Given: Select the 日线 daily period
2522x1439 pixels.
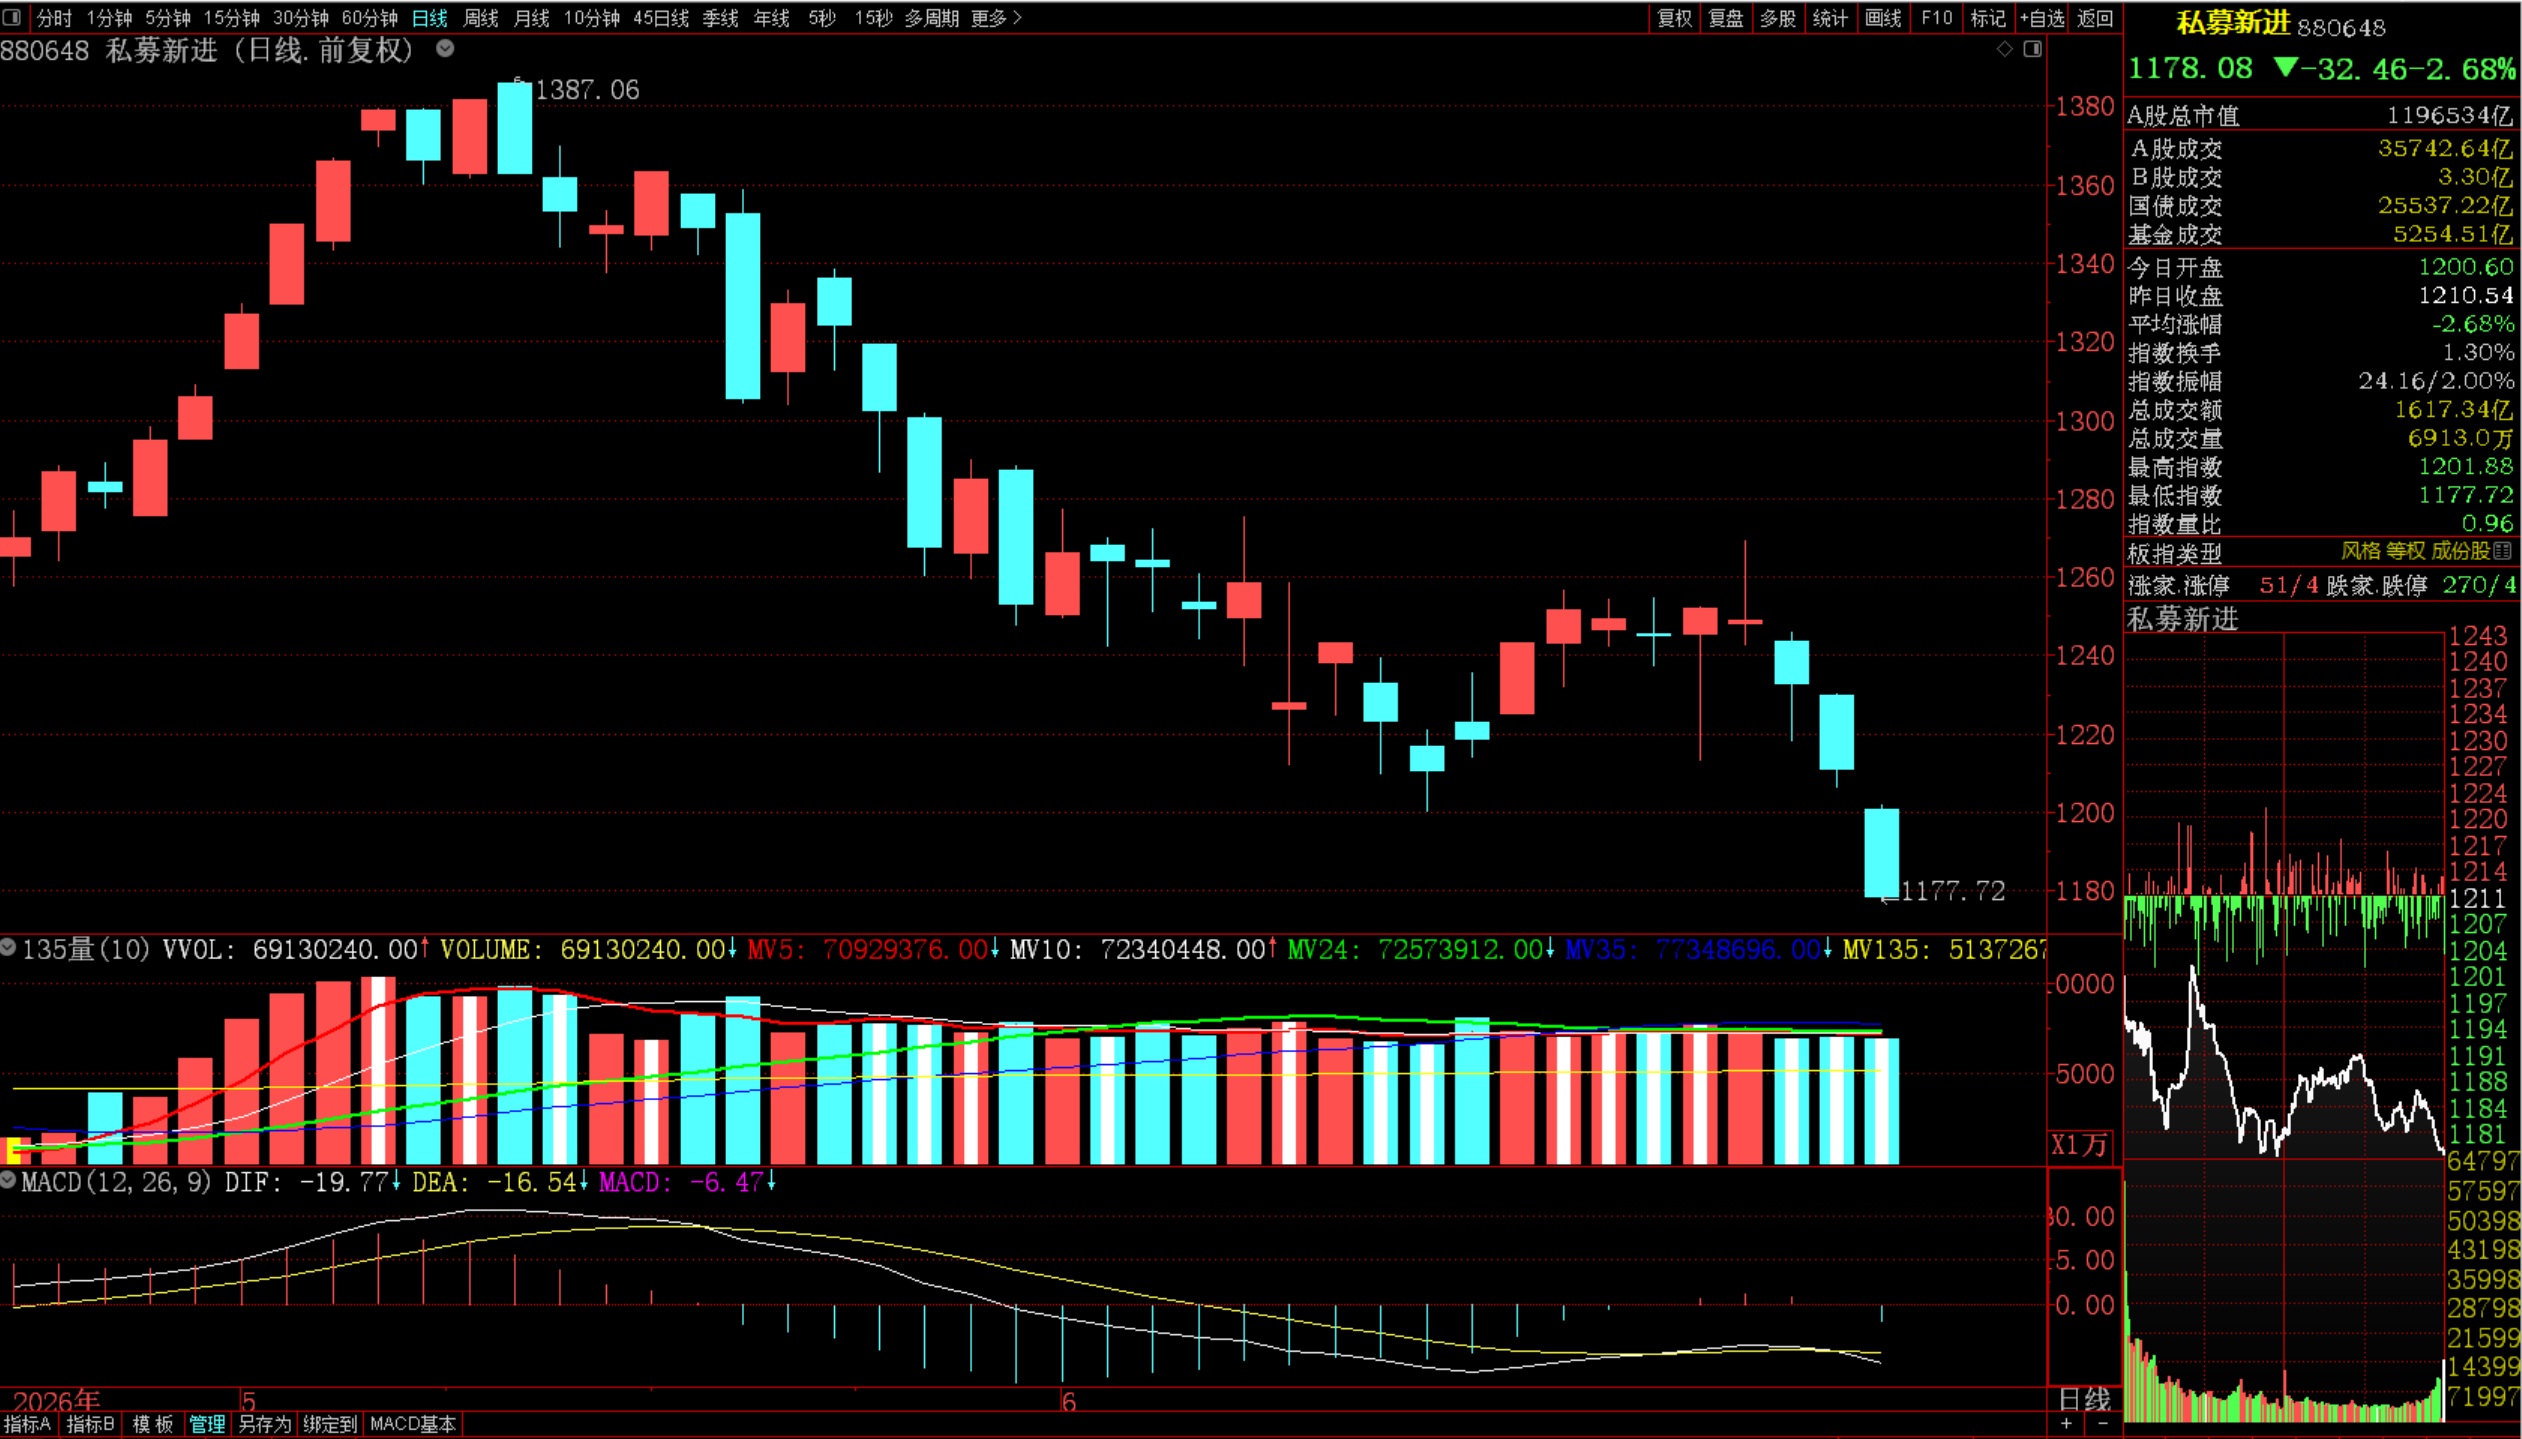Looking at the screenshot, I should [x=430, y=18].
